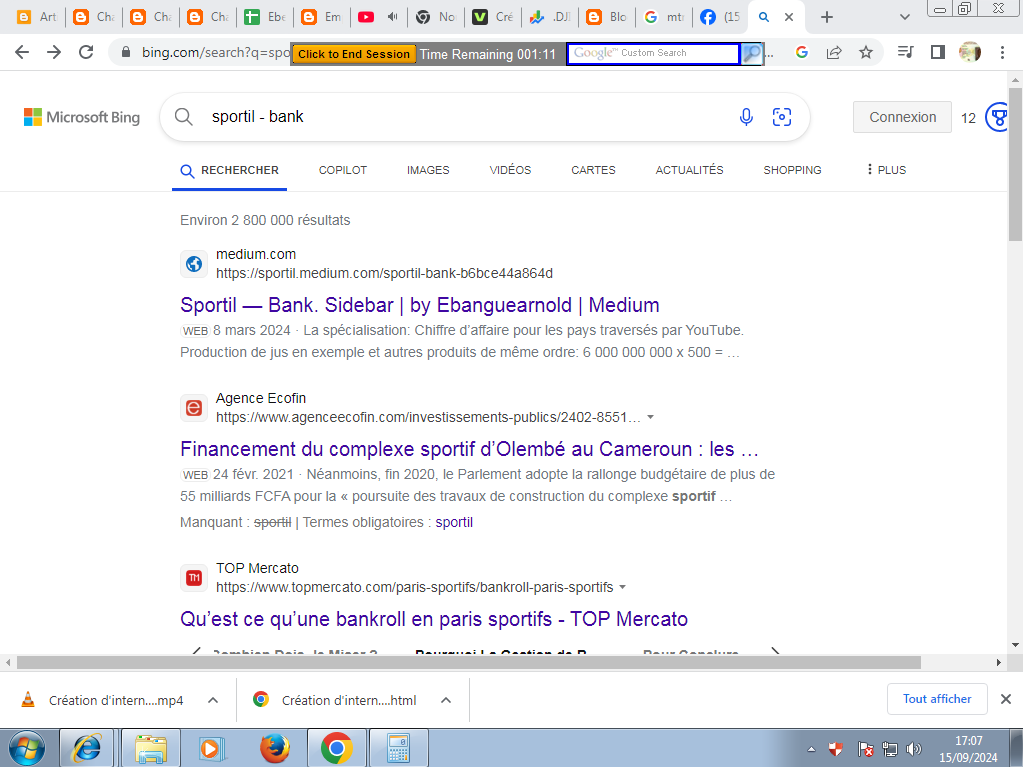The height and width of the screenshot is (767, 1023).
Task: Open Microsoft Rewards trophy icon
Action: [x=997, y=117]
